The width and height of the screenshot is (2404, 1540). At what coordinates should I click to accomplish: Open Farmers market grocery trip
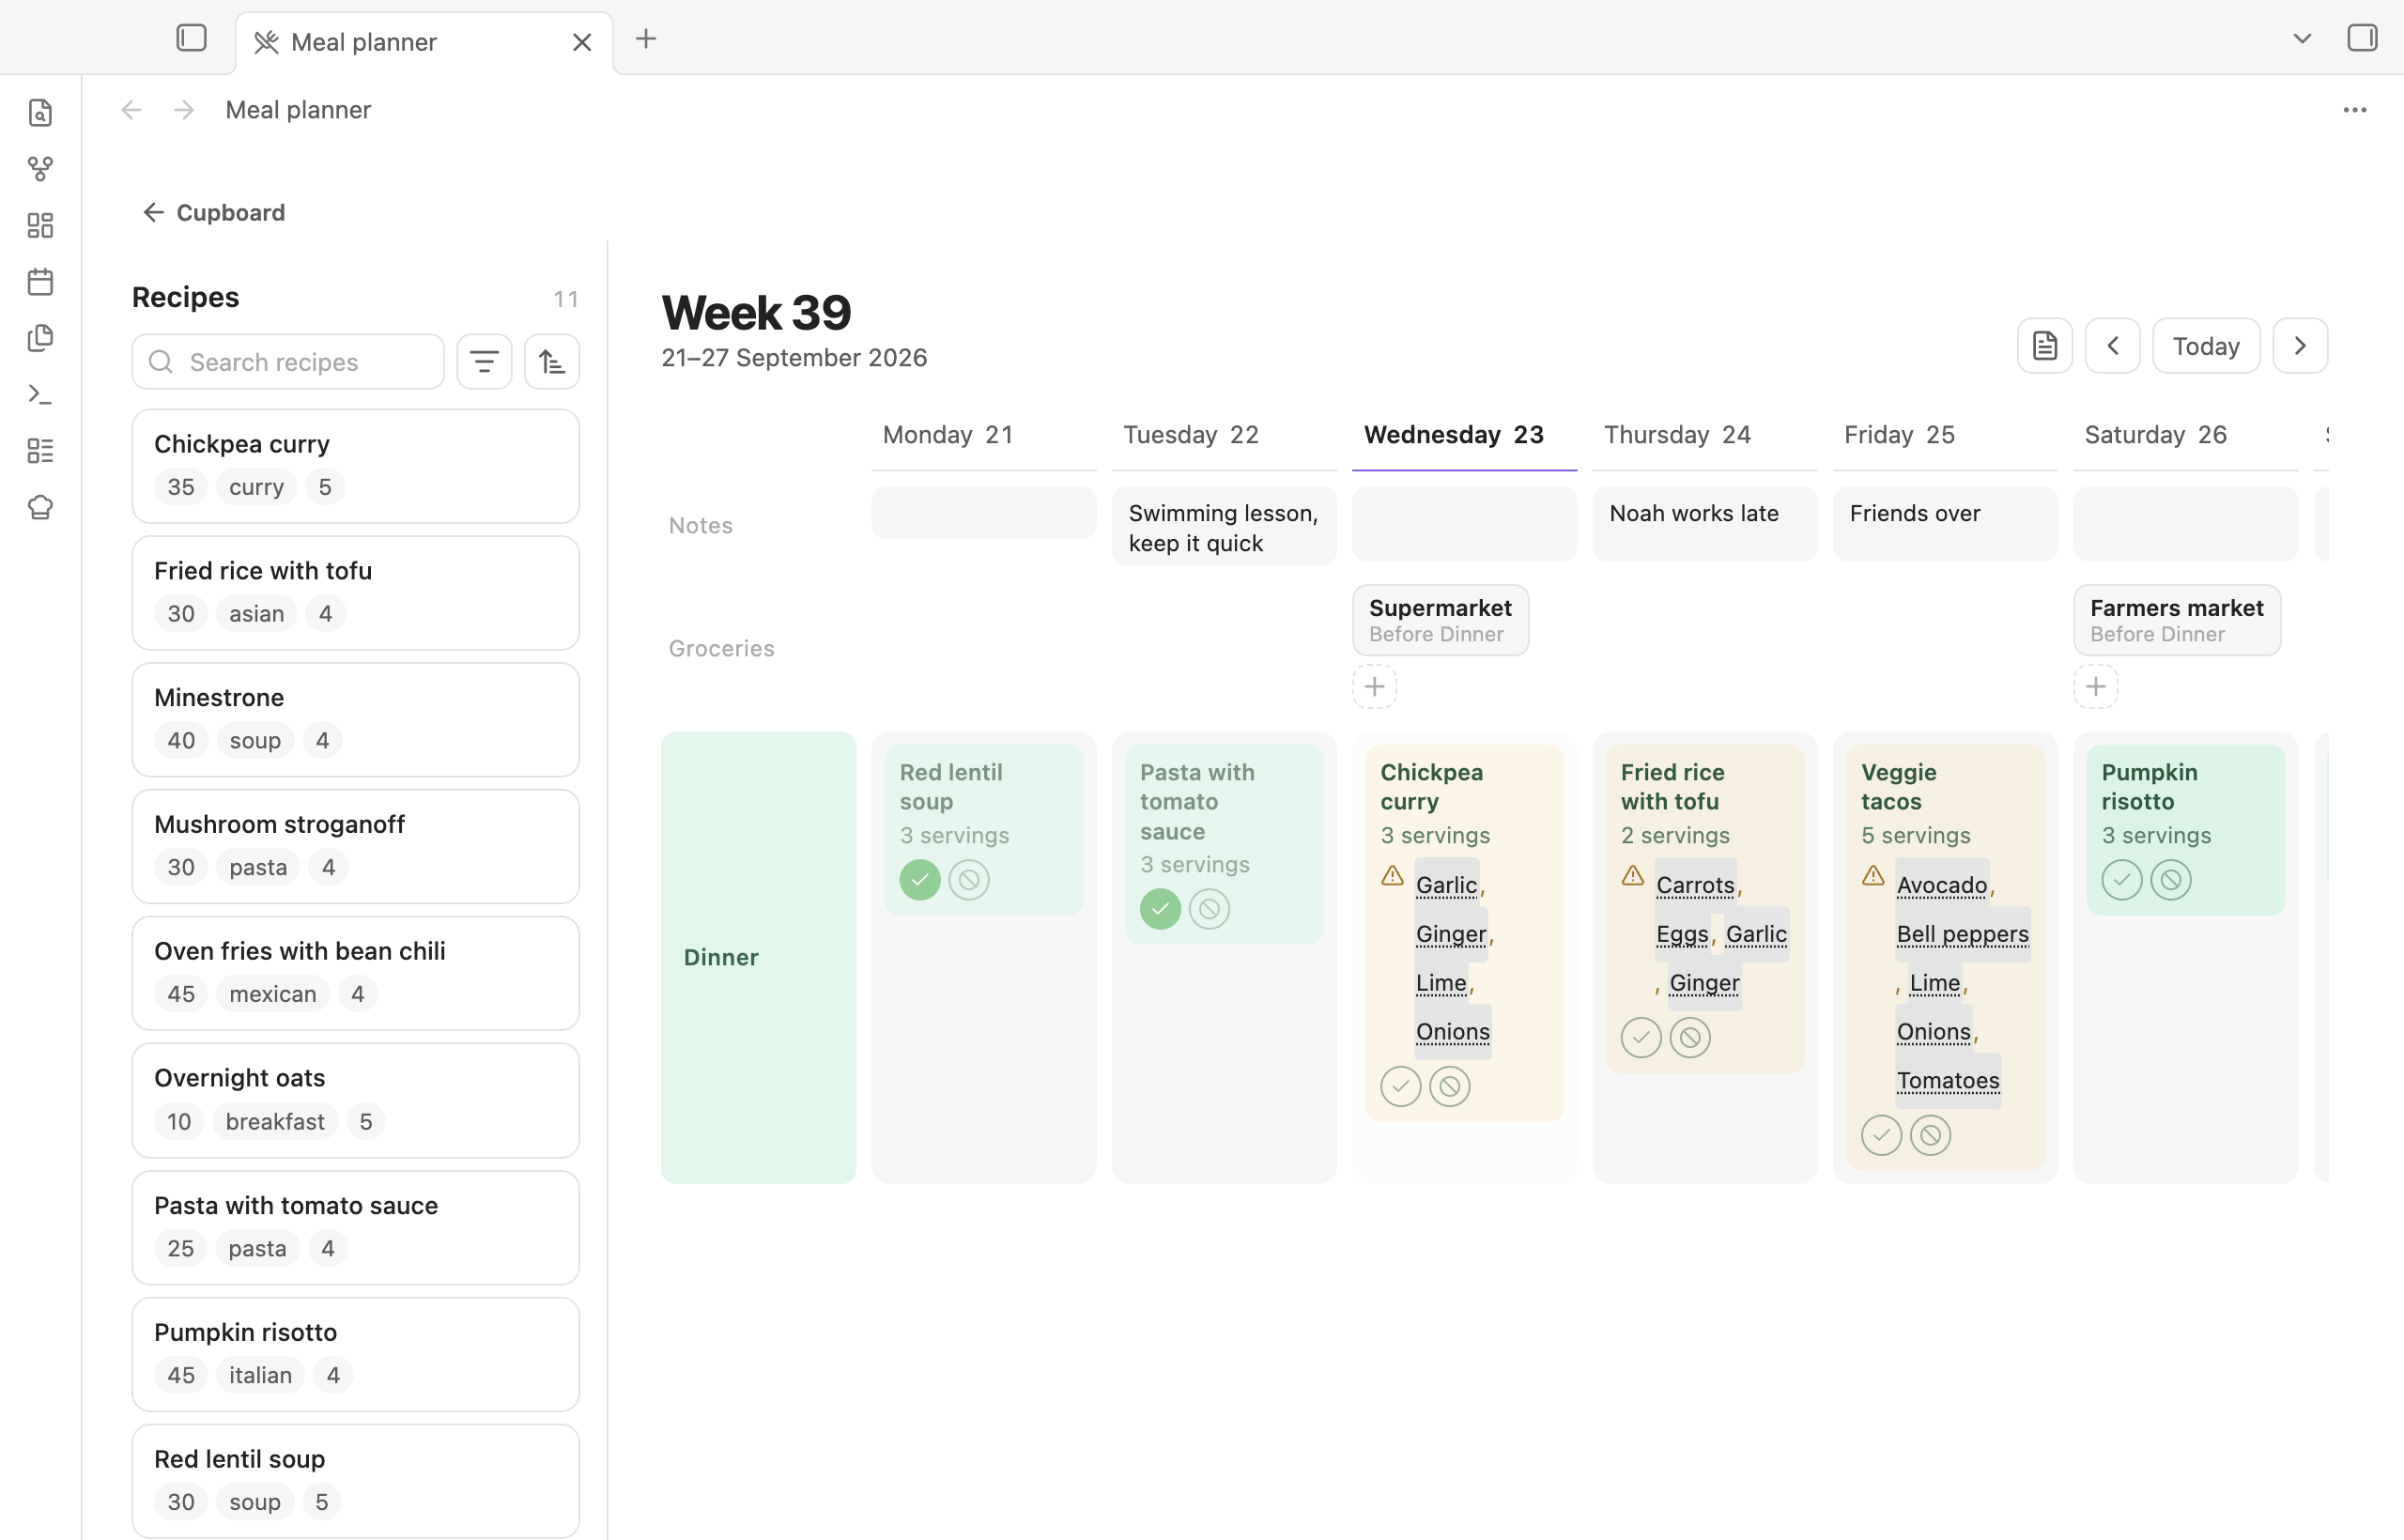(2177, 620)
